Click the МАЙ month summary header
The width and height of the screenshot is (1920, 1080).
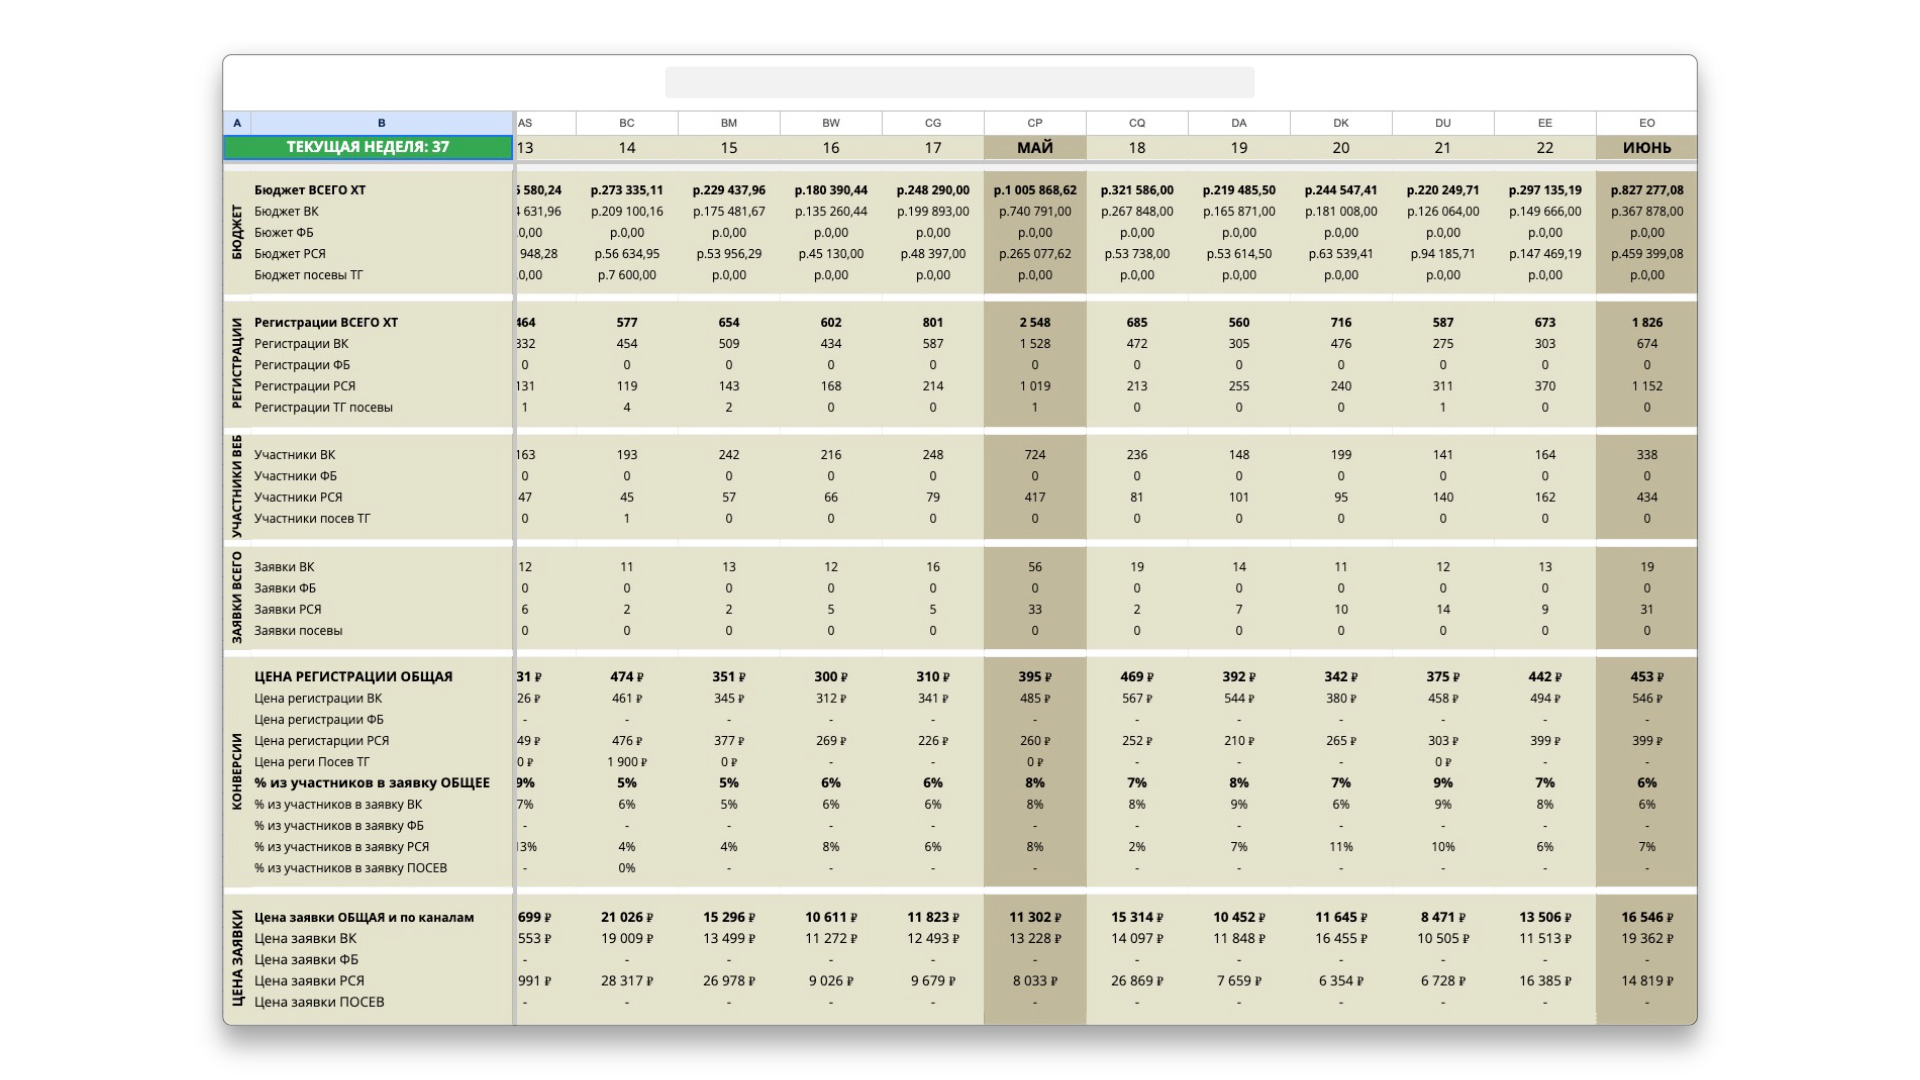click(x=1034, y=147)
